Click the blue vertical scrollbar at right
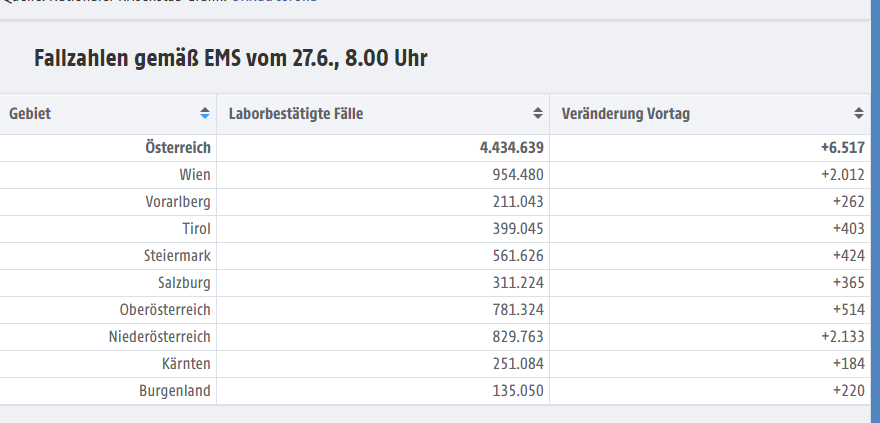This screenshot has width=880, height=423. click(x=876, y=212)
